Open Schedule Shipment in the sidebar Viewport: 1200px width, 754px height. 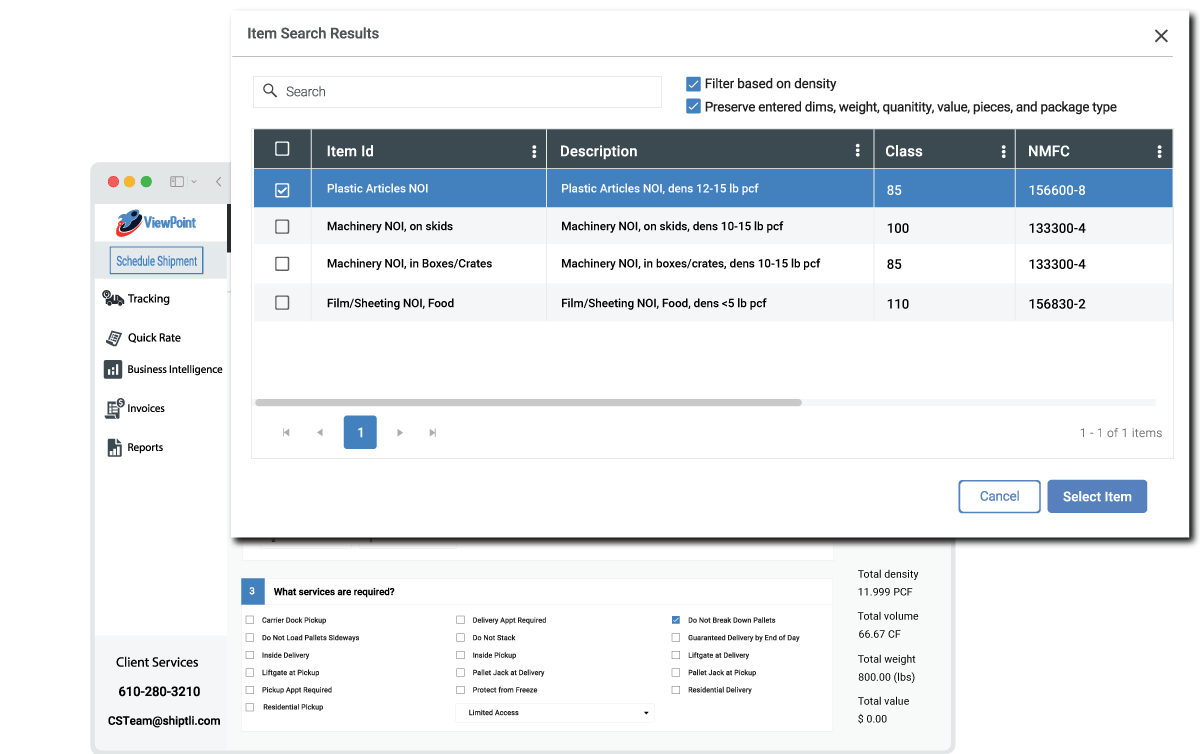[x=156, y=261]
